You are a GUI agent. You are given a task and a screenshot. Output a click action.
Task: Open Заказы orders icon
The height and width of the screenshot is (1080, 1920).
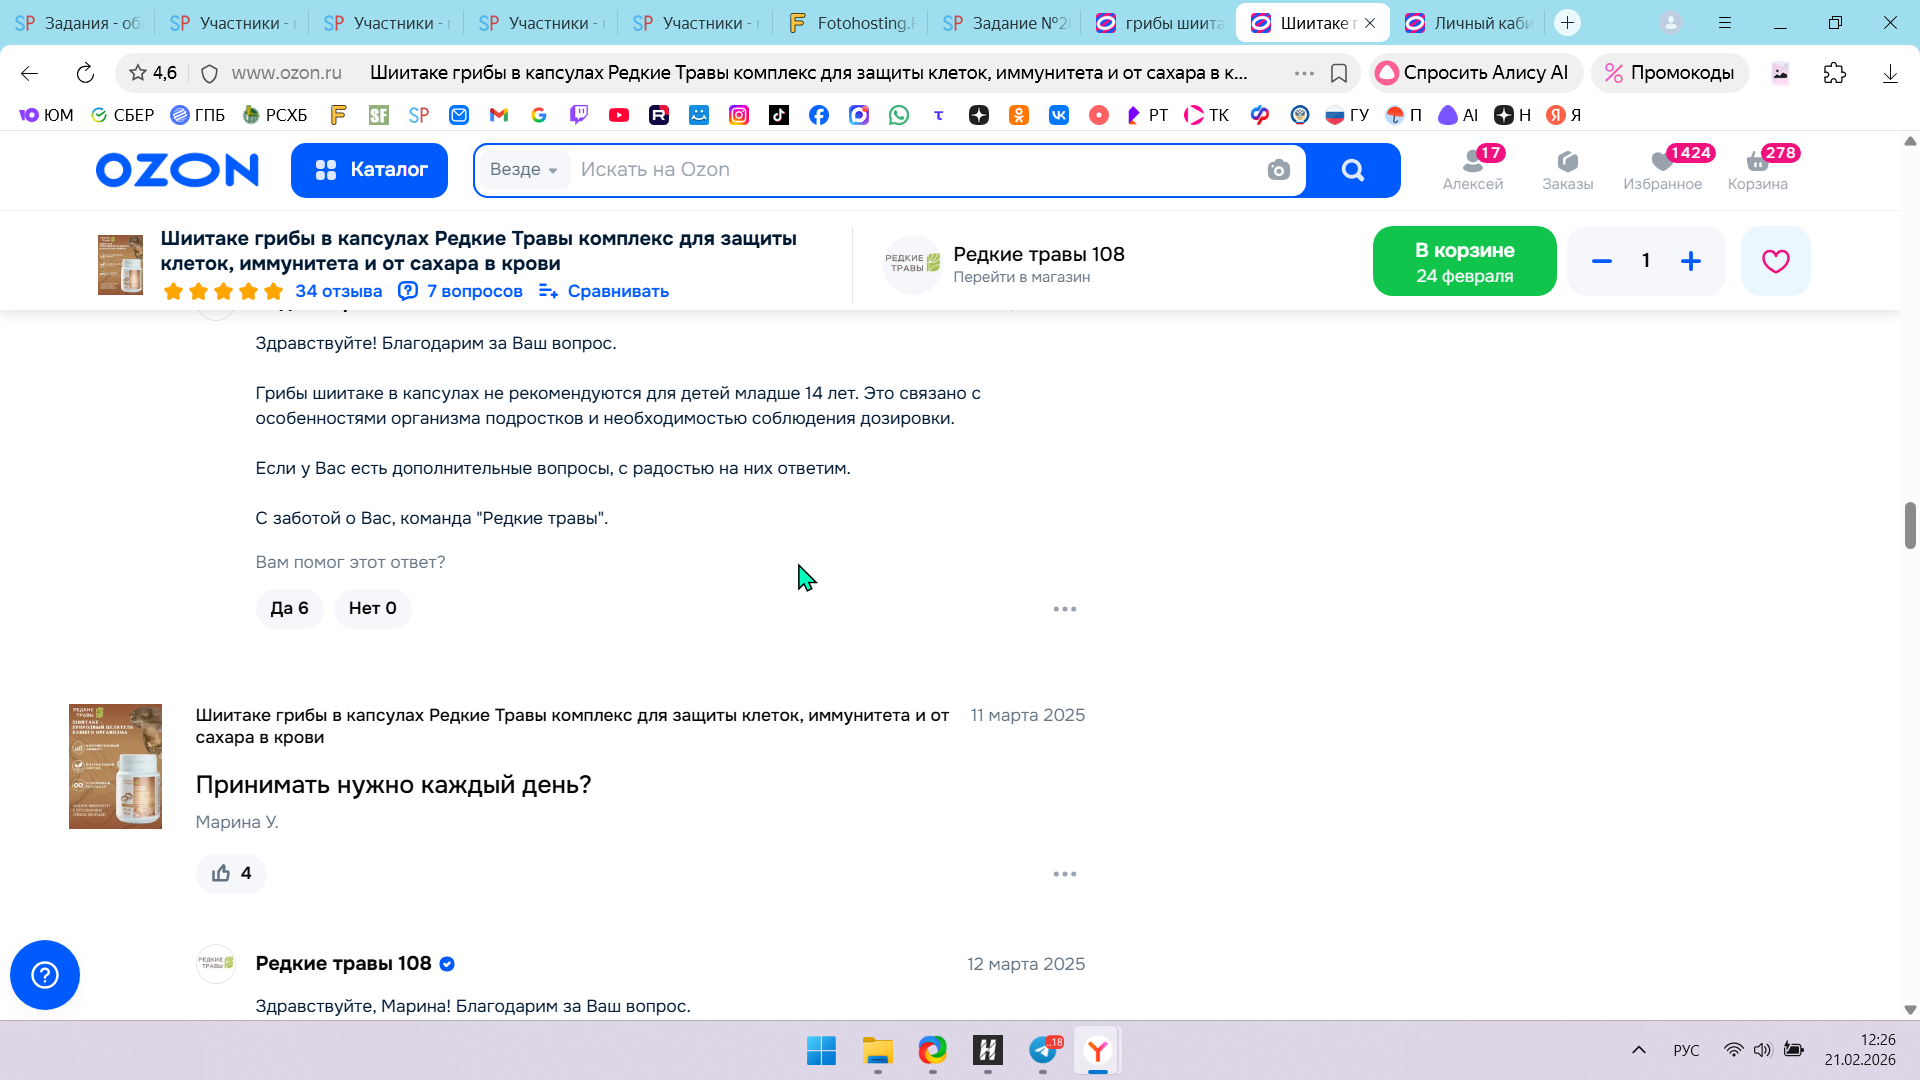[x=1567, y=169]
